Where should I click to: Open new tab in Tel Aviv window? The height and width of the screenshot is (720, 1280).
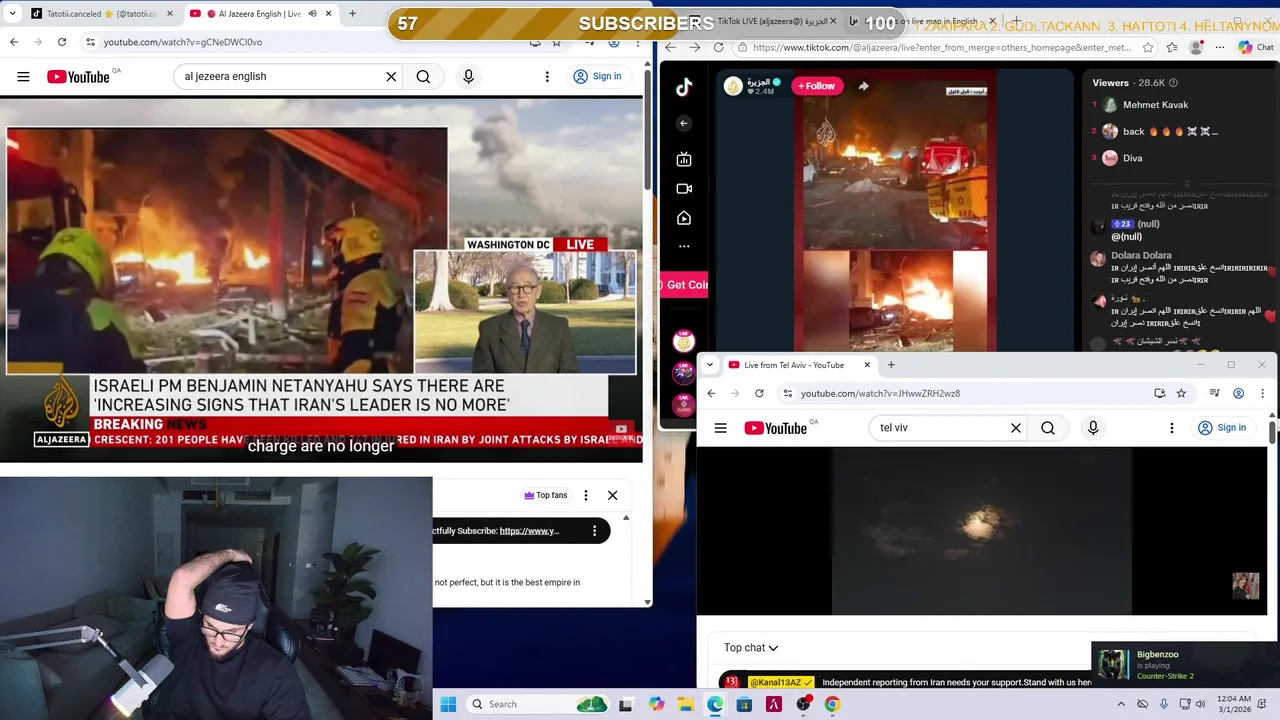tap(891, 365)
